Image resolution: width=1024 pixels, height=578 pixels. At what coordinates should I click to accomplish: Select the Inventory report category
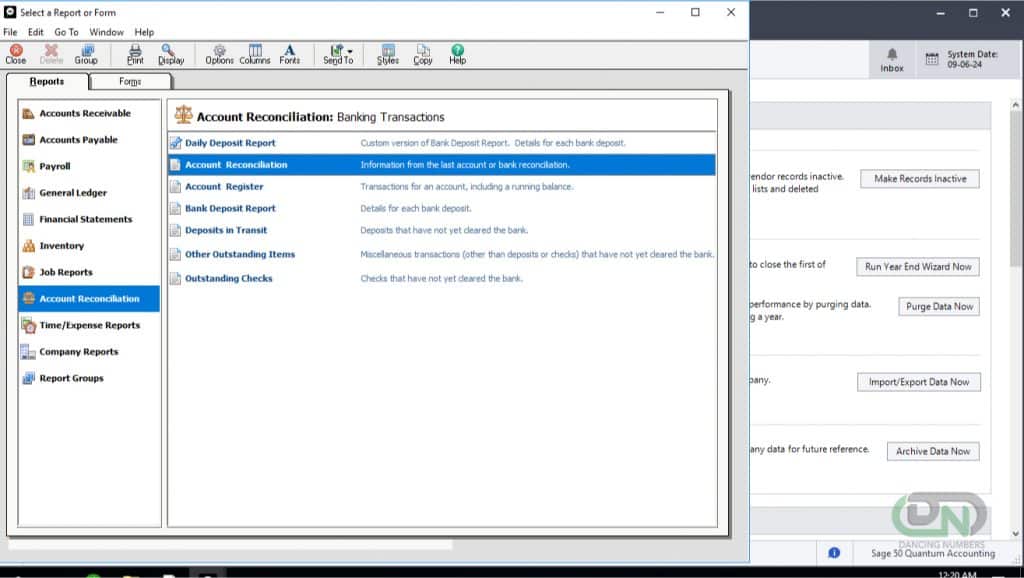coord(89,246)
